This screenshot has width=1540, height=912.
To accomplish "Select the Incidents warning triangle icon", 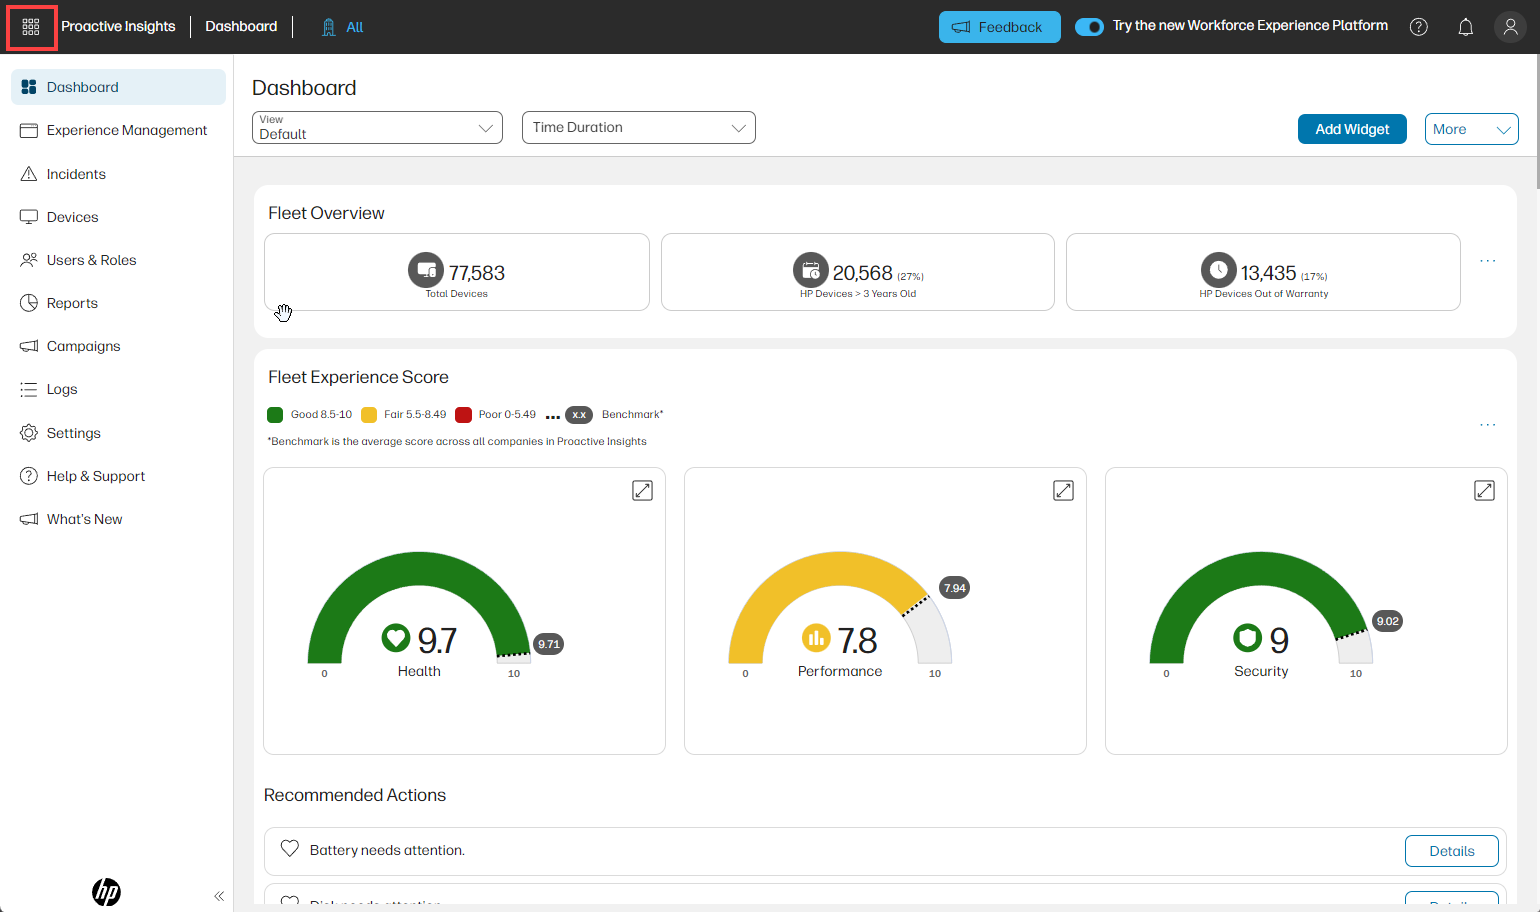I will click(x=30, y=173).
